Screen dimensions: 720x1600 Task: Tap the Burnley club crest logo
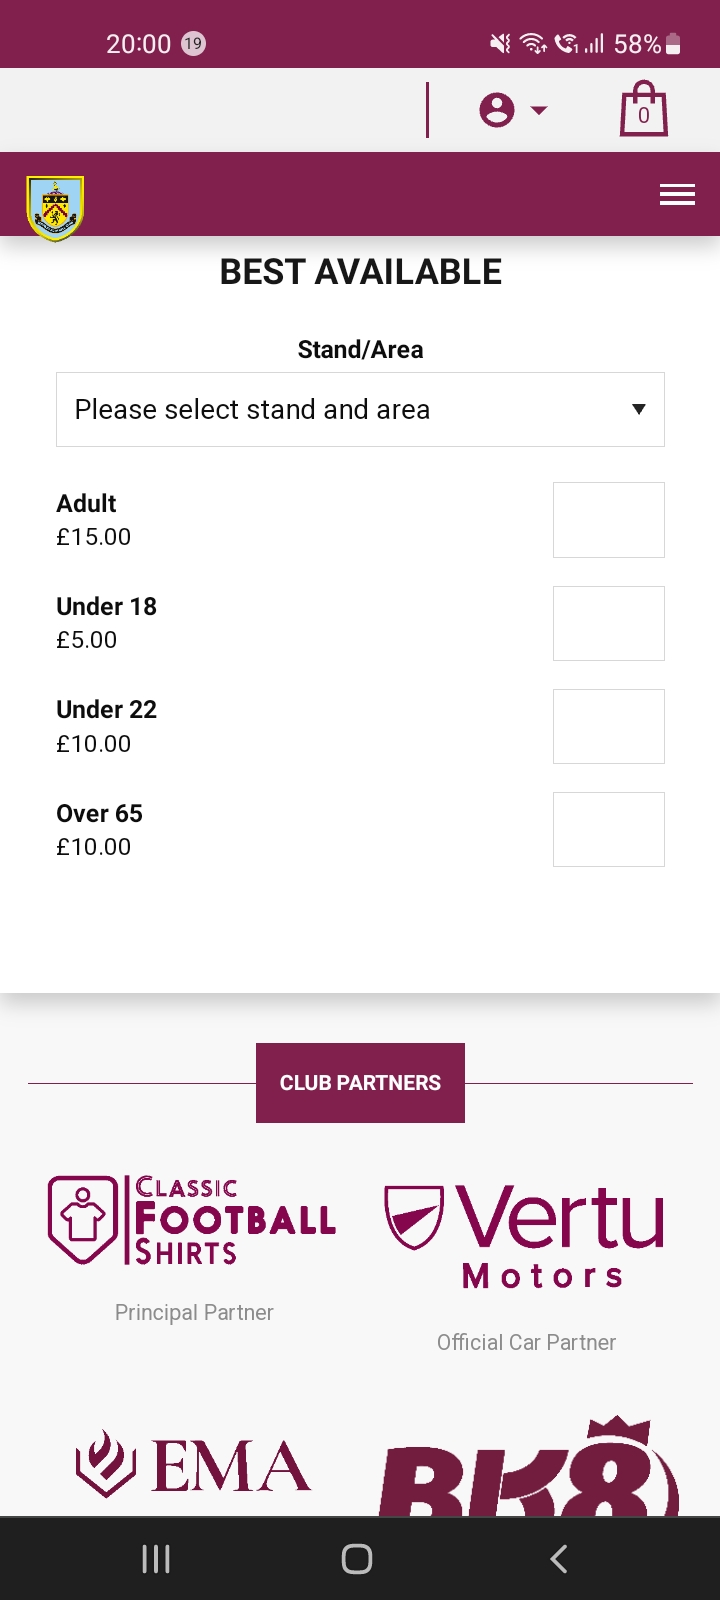(55, 208)
